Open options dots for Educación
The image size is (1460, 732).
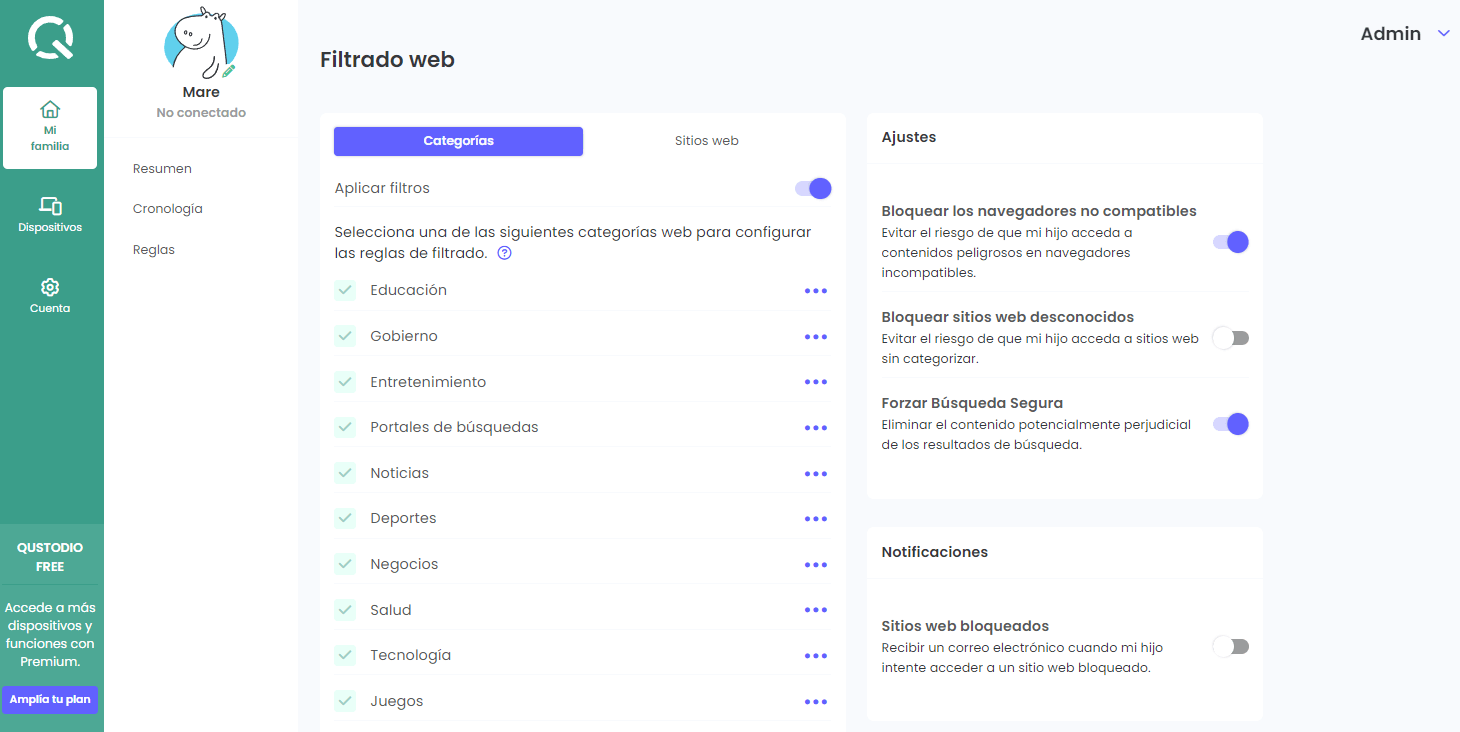(x=816, y=291)
